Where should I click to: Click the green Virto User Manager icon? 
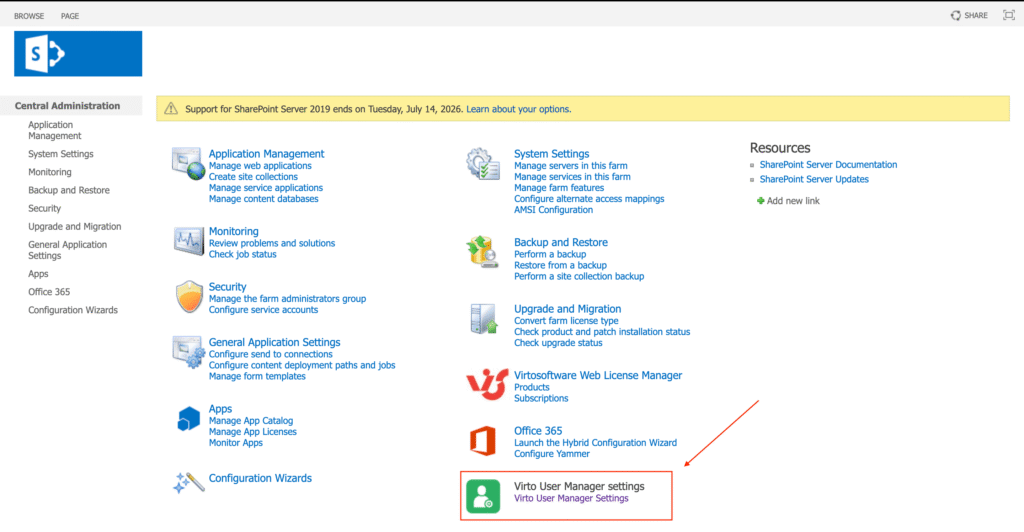pos(483,496)
